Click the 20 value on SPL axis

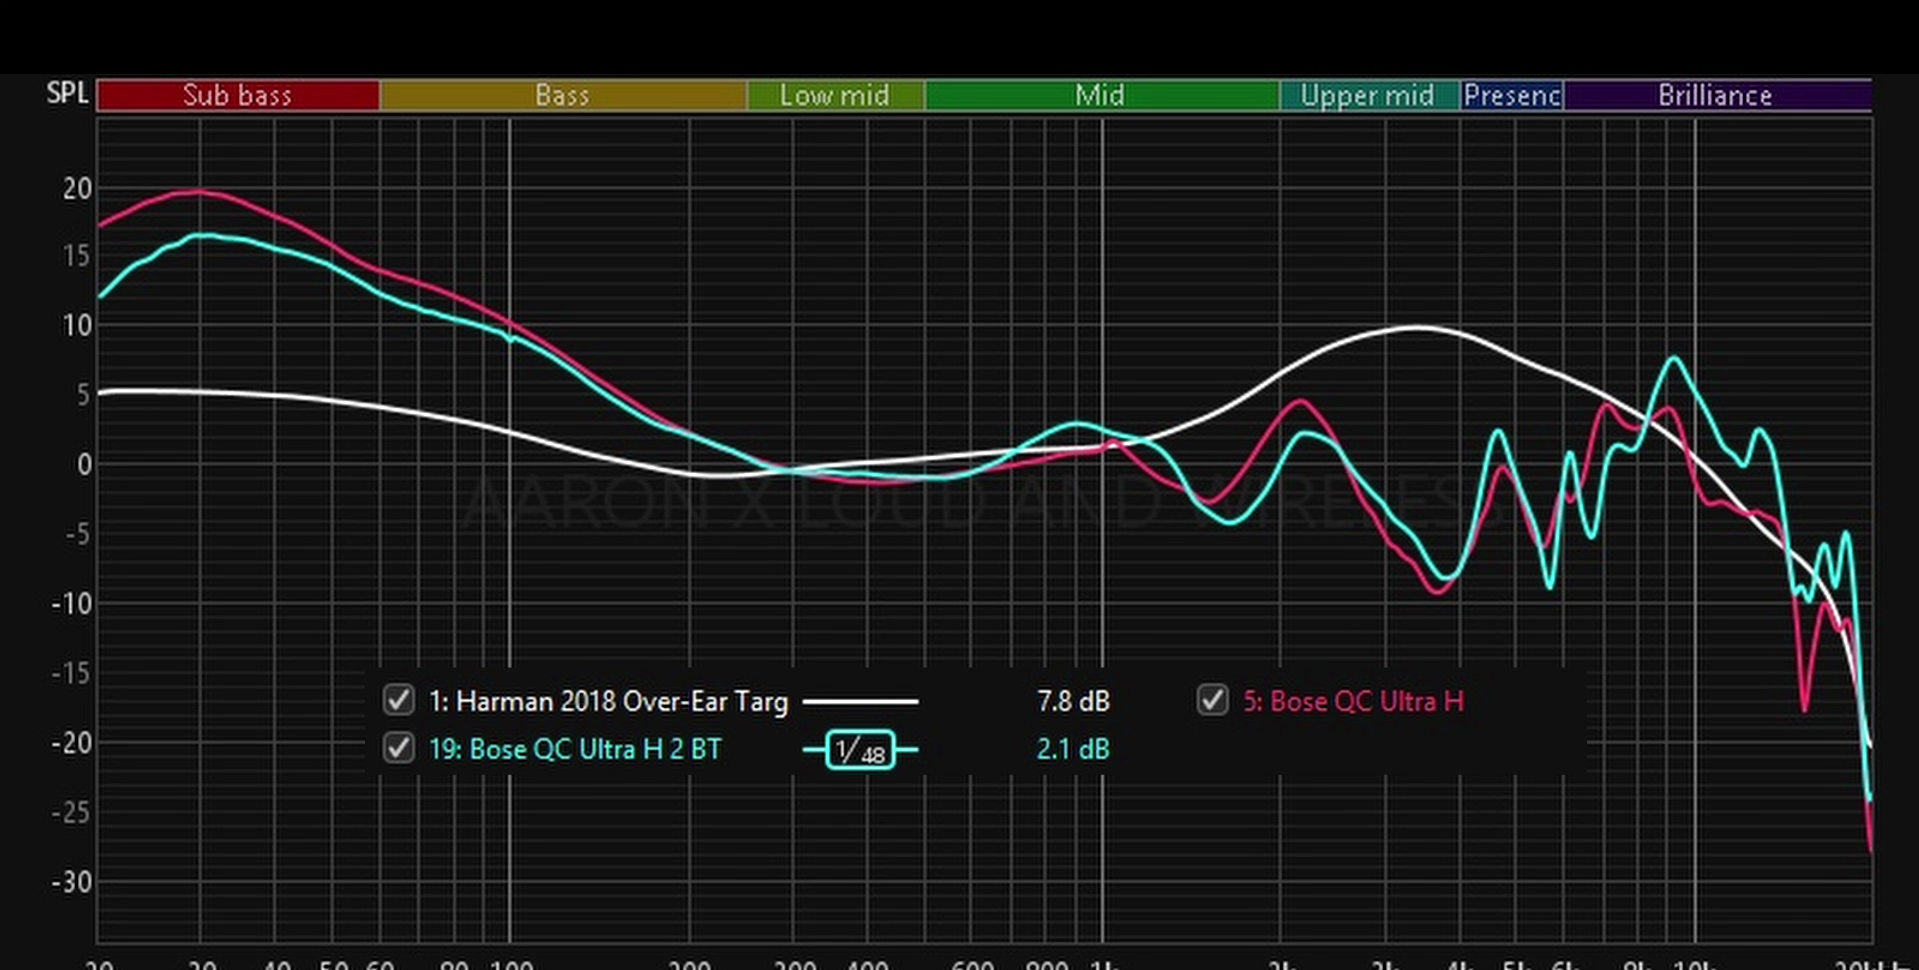pyautogui.click(x=77, y=188)
